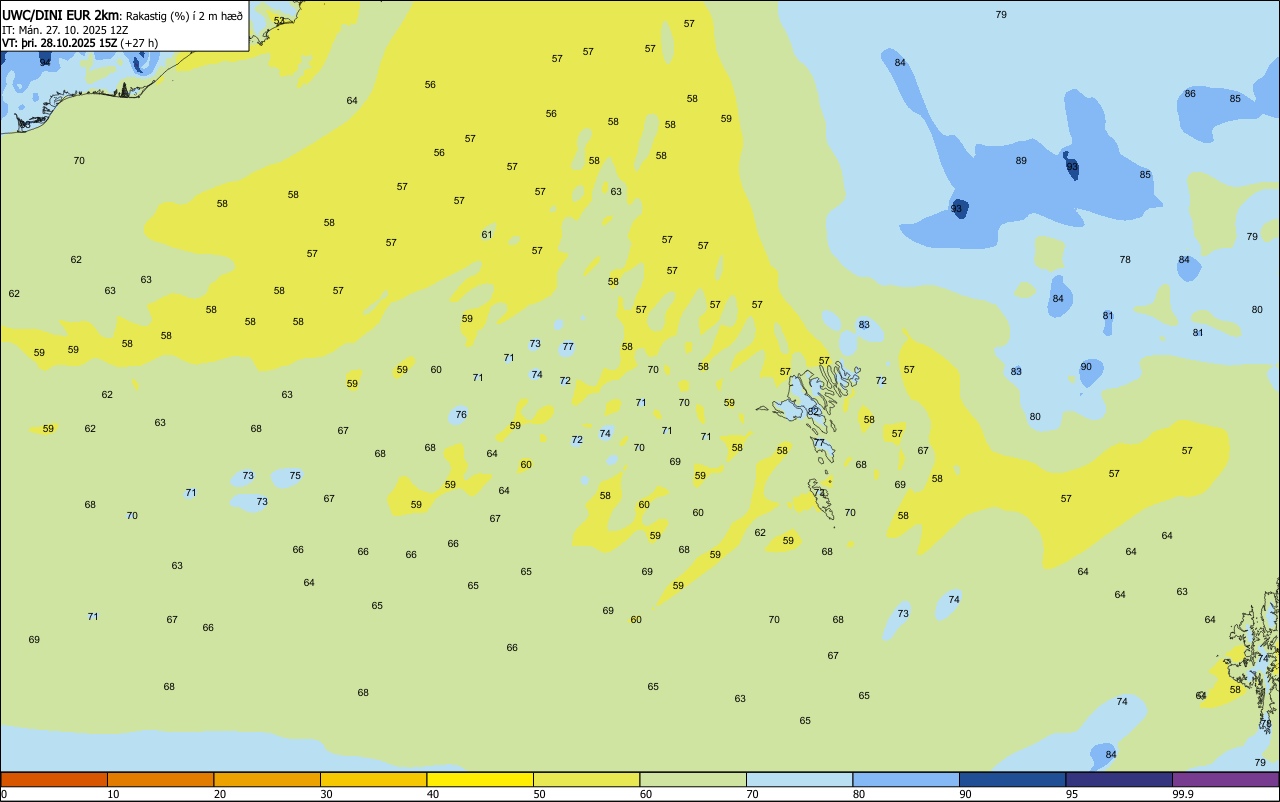Pick the bright yellow 40–50 legend swatch
Viewport: 1280px width, 802px height.
click(x=480, y=779)
